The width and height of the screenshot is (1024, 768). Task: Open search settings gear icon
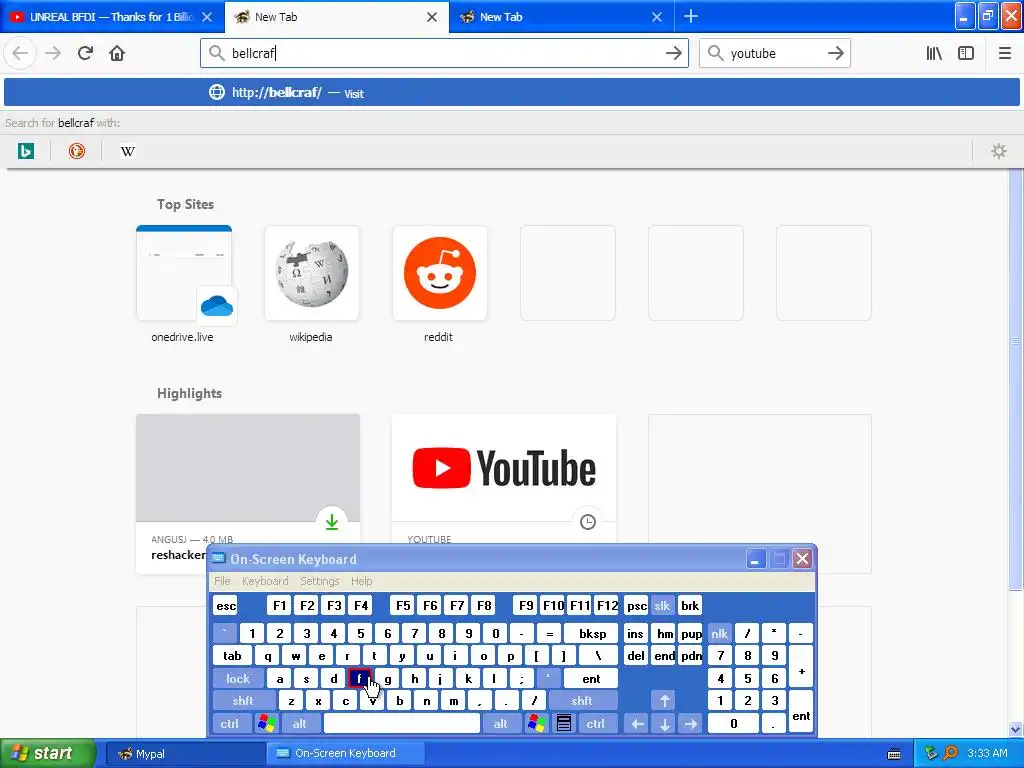point(999,152)
